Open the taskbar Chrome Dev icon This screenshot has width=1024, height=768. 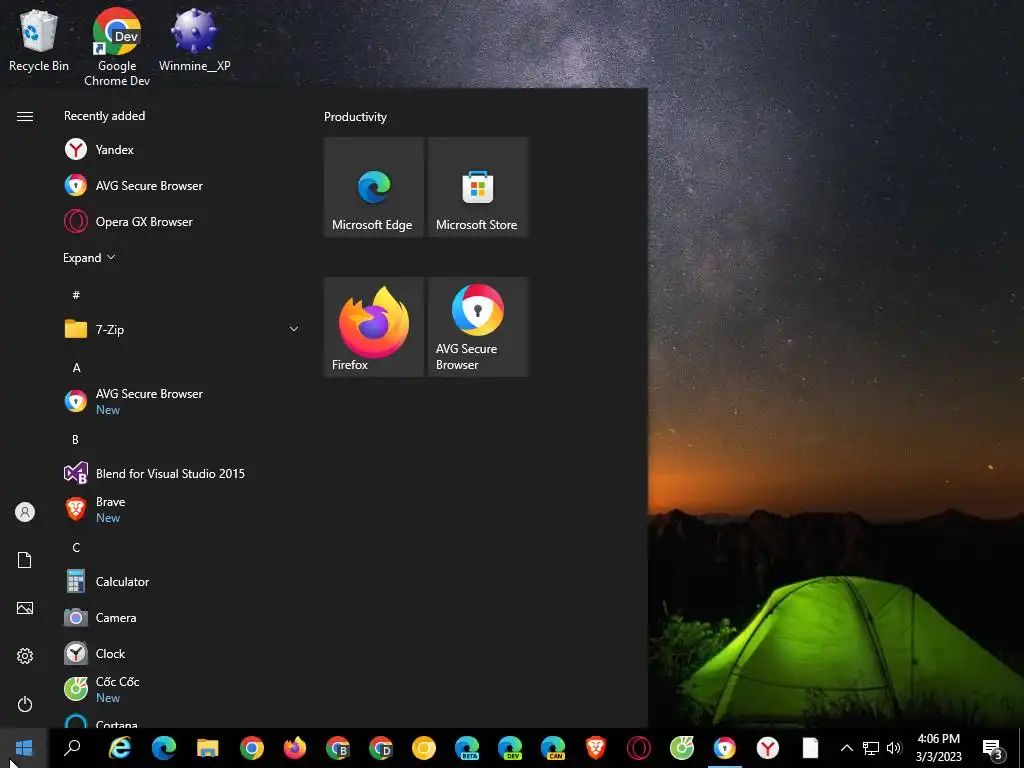pyautogui.click(x=381, y=748)
